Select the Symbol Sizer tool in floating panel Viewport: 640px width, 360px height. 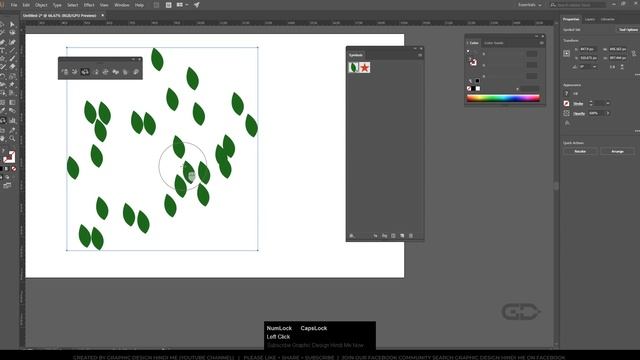(x=96, y=72)
